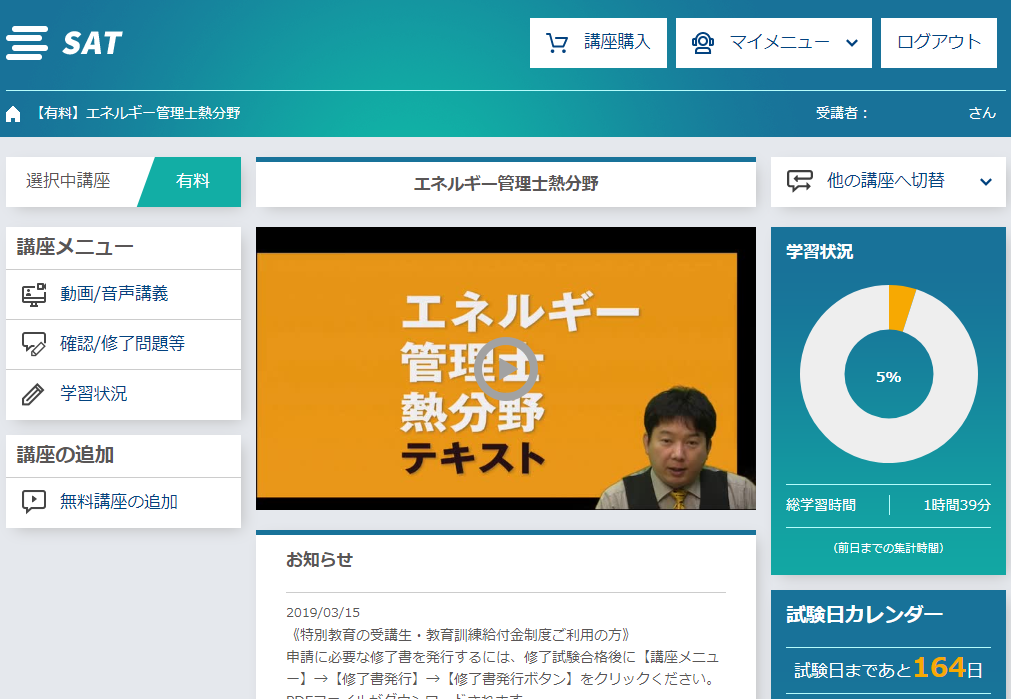
Task: Click the video lecture monitor icon
Action: (x=34, y=294)
